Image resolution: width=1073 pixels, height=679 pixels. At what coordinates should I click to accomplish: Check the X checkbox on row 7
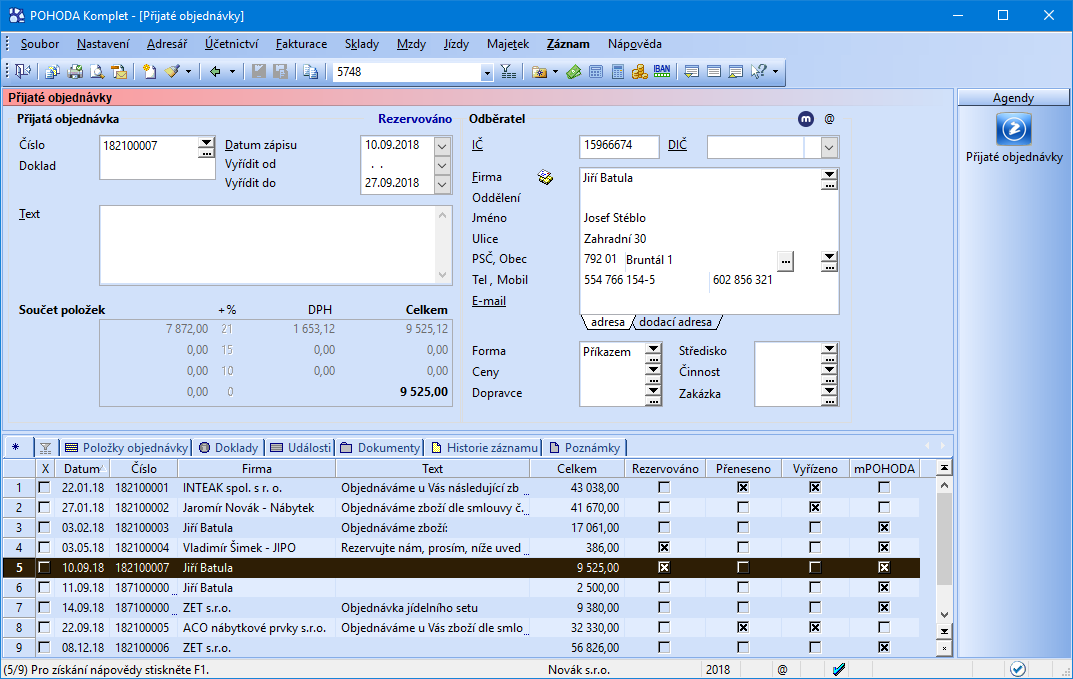point(44,608)
